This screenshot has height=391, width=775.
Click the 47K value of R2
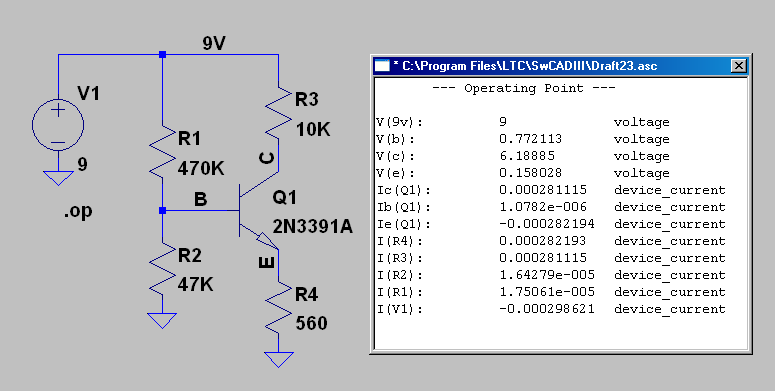click(196, 284)
